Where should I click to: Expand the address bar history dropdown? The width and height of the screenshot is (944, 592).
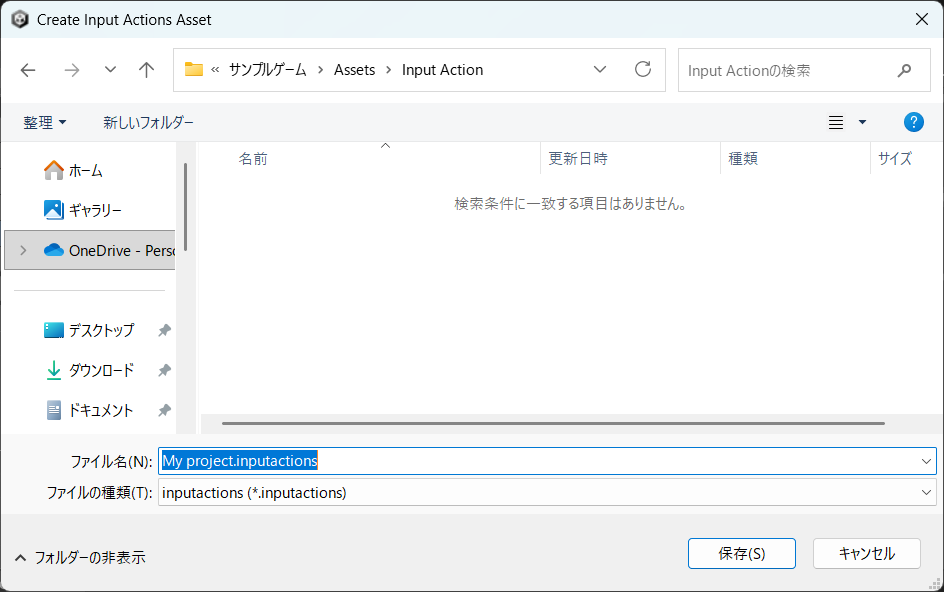click(x=600, y=70)
